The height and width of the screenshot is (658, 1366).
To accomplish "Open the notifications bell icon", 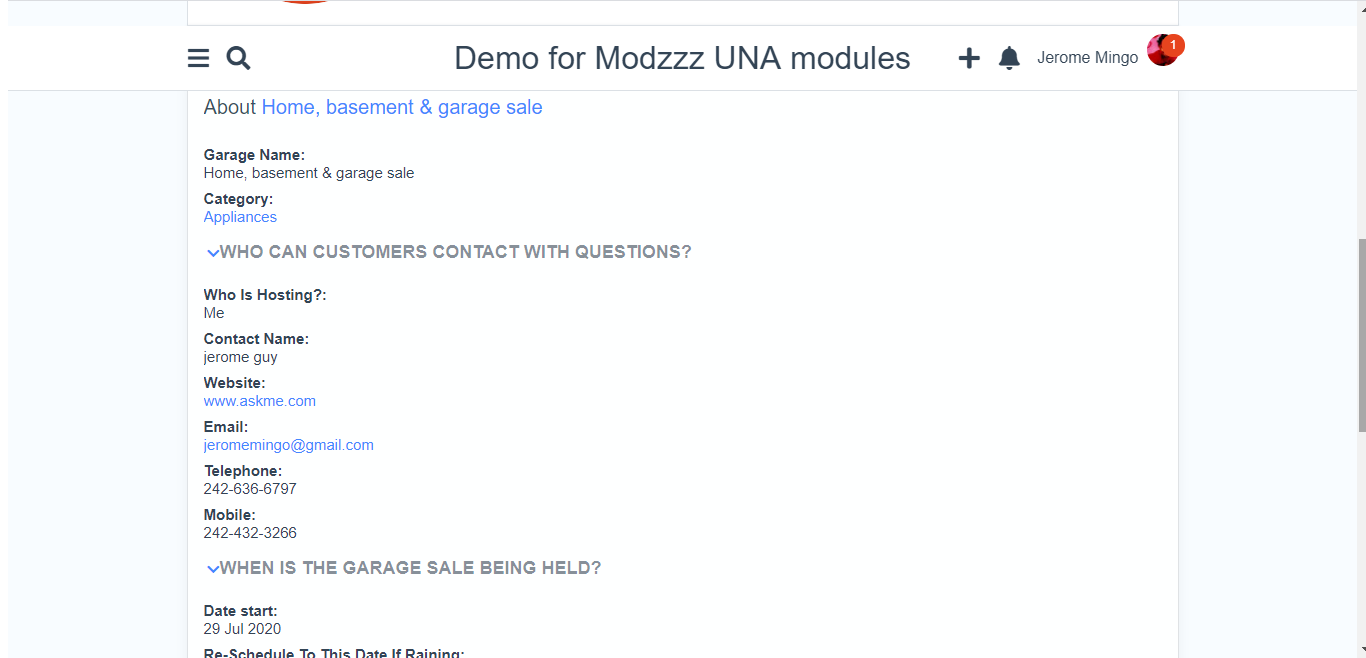I will (x=1009, y=58).
